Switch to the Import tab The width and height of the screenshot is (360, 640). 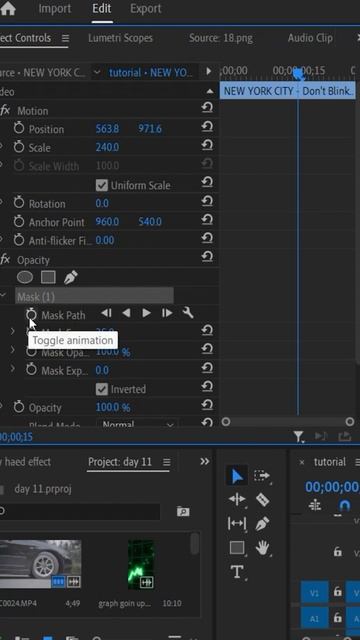55,9
